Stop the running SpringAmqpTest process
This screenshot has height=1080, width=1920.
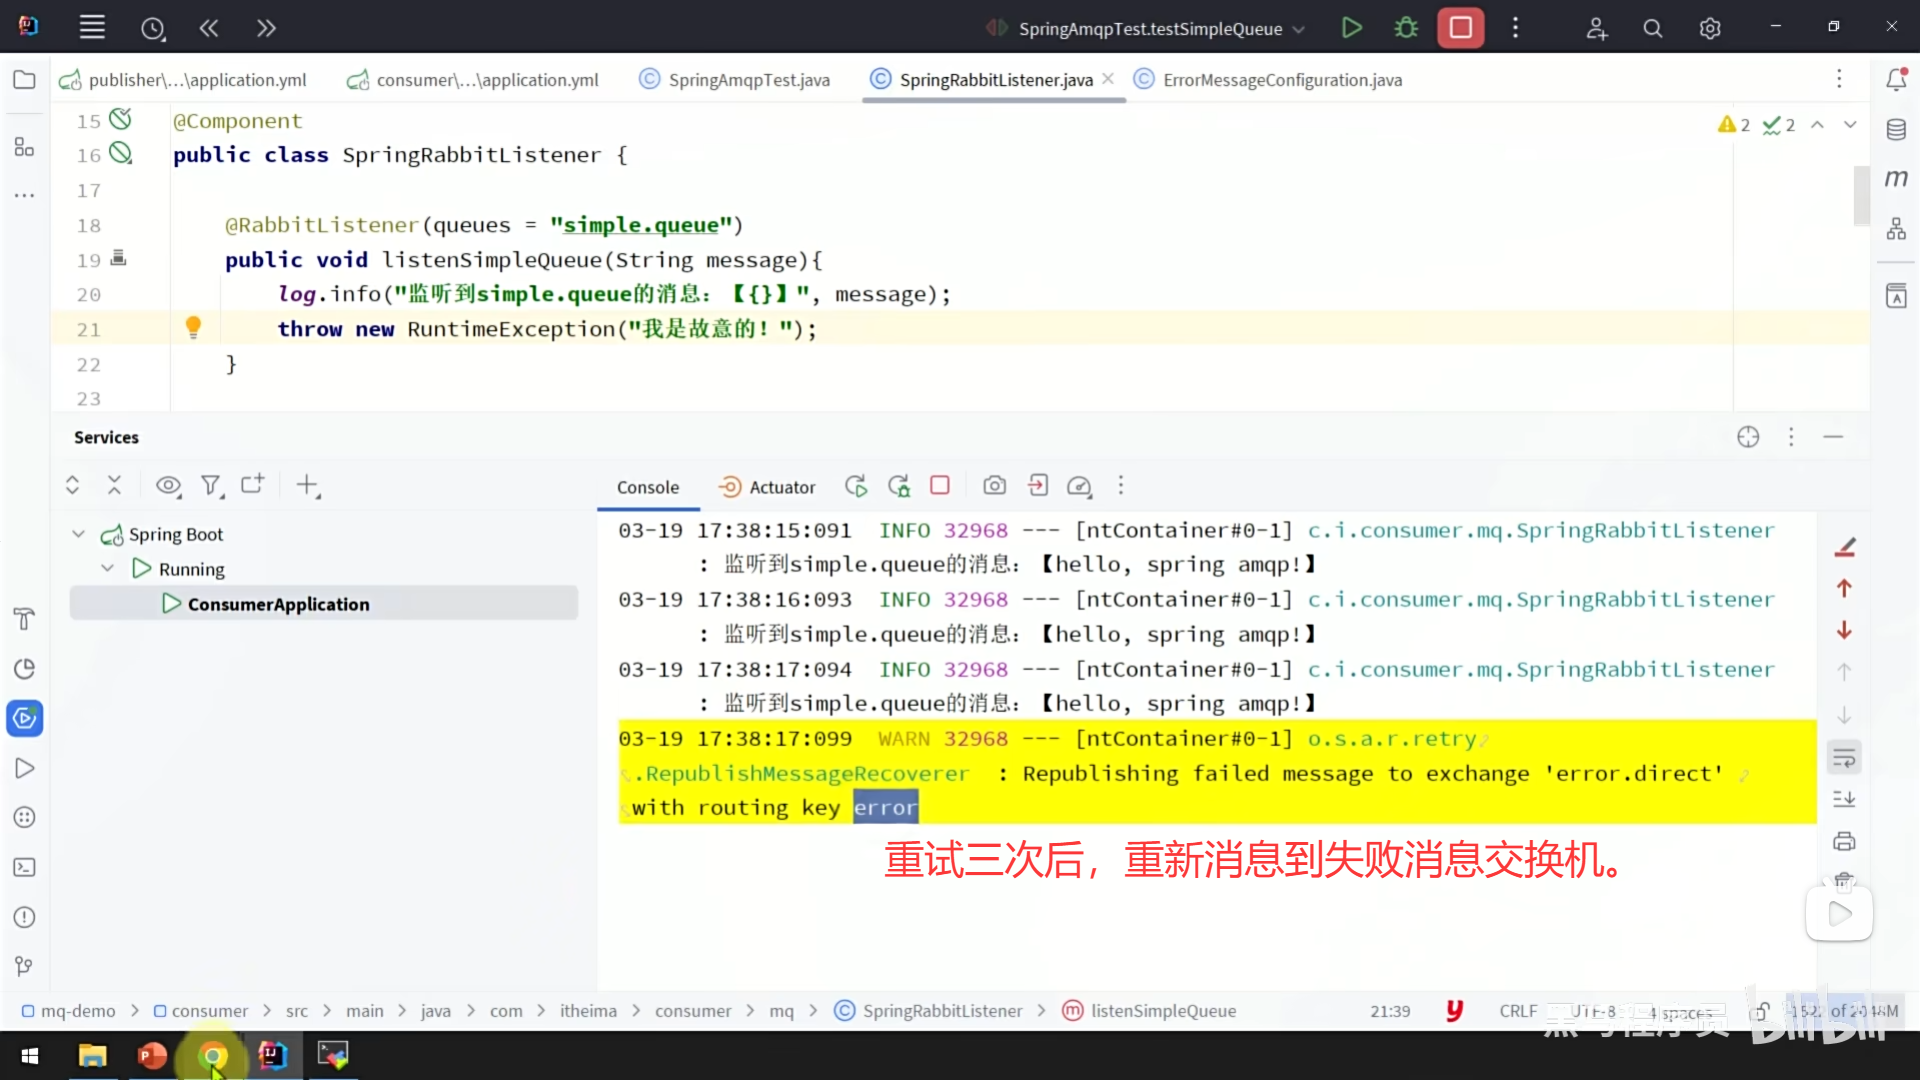click(x=1460, y=28)
